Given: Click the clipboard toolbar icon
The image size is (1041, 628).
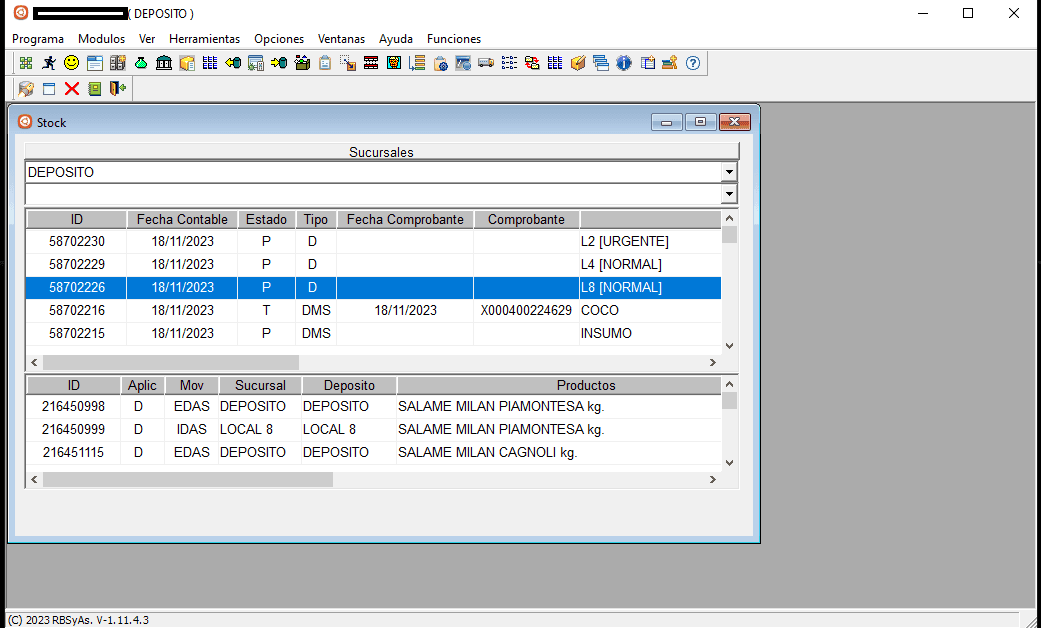Looking at the screenshot, I should [x=325, y=63].
